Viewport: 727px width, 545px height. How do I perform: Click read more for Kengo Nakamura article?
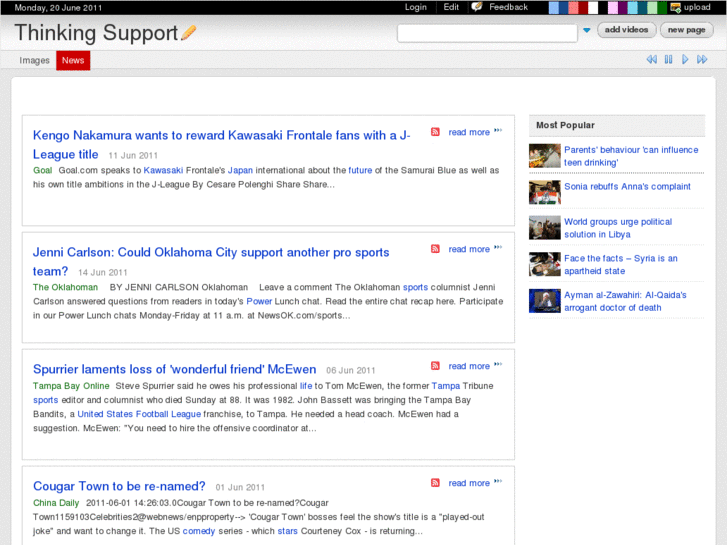pyautogui.click(x=469, y=132)
